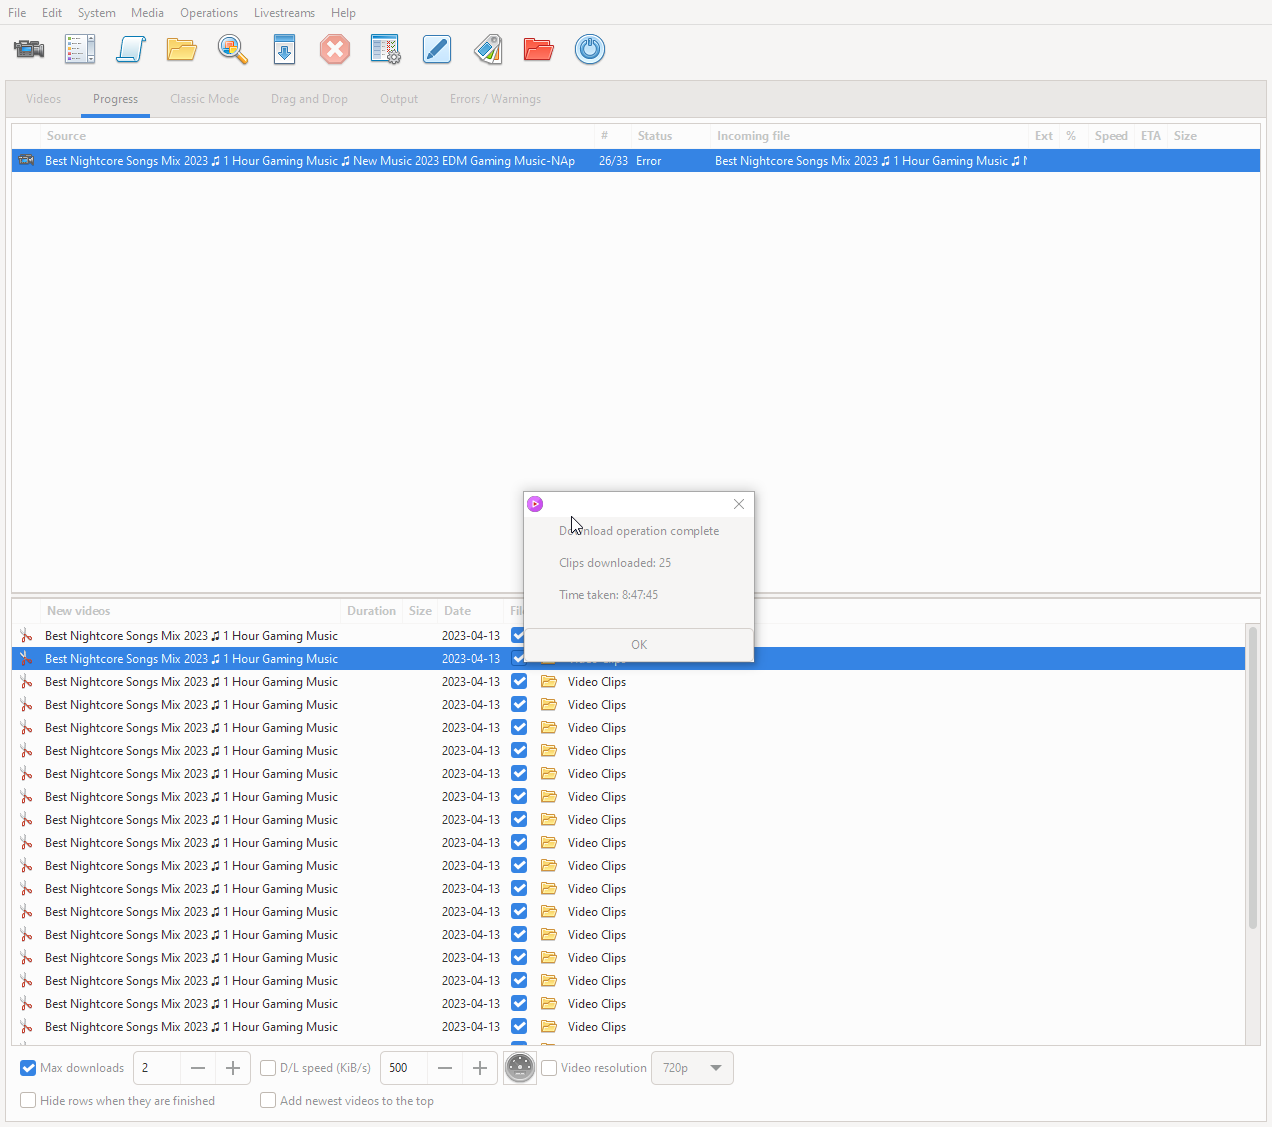Open the folder browse icon in the toolbar
1272x1127 pixels.
click(181, 49)
